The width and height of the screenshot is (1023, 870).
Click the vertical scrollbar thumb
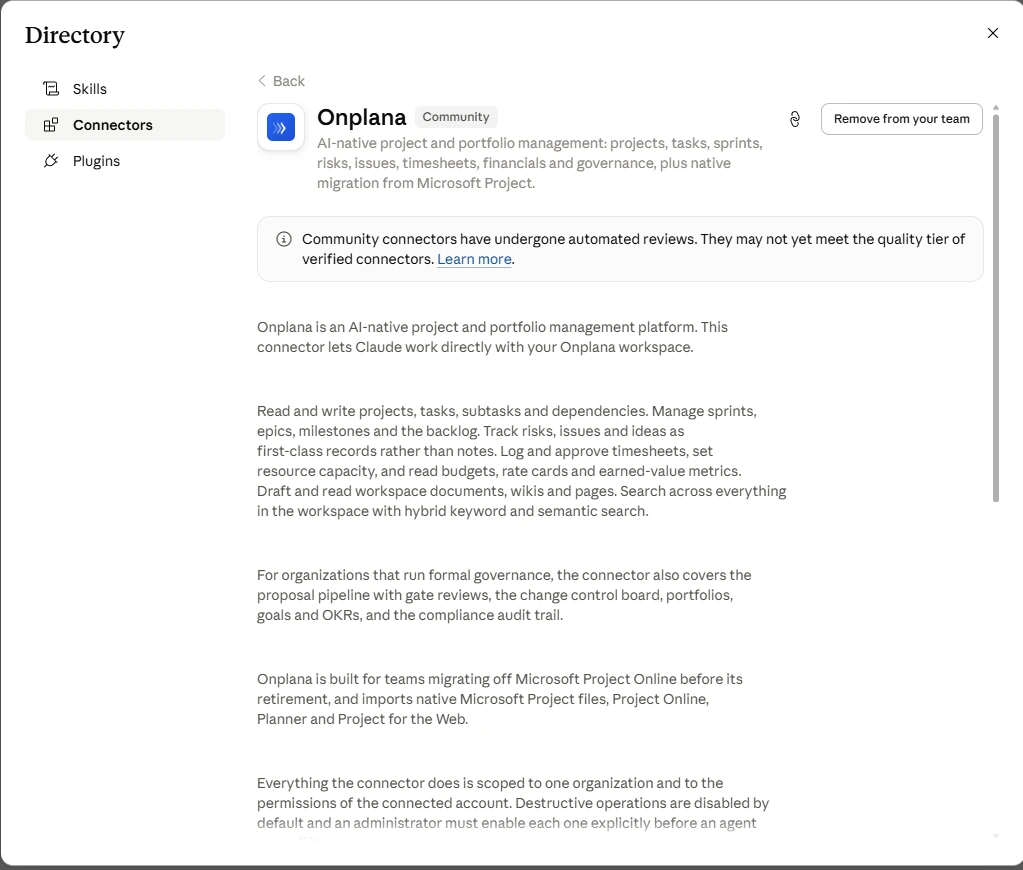pos(996,308)
